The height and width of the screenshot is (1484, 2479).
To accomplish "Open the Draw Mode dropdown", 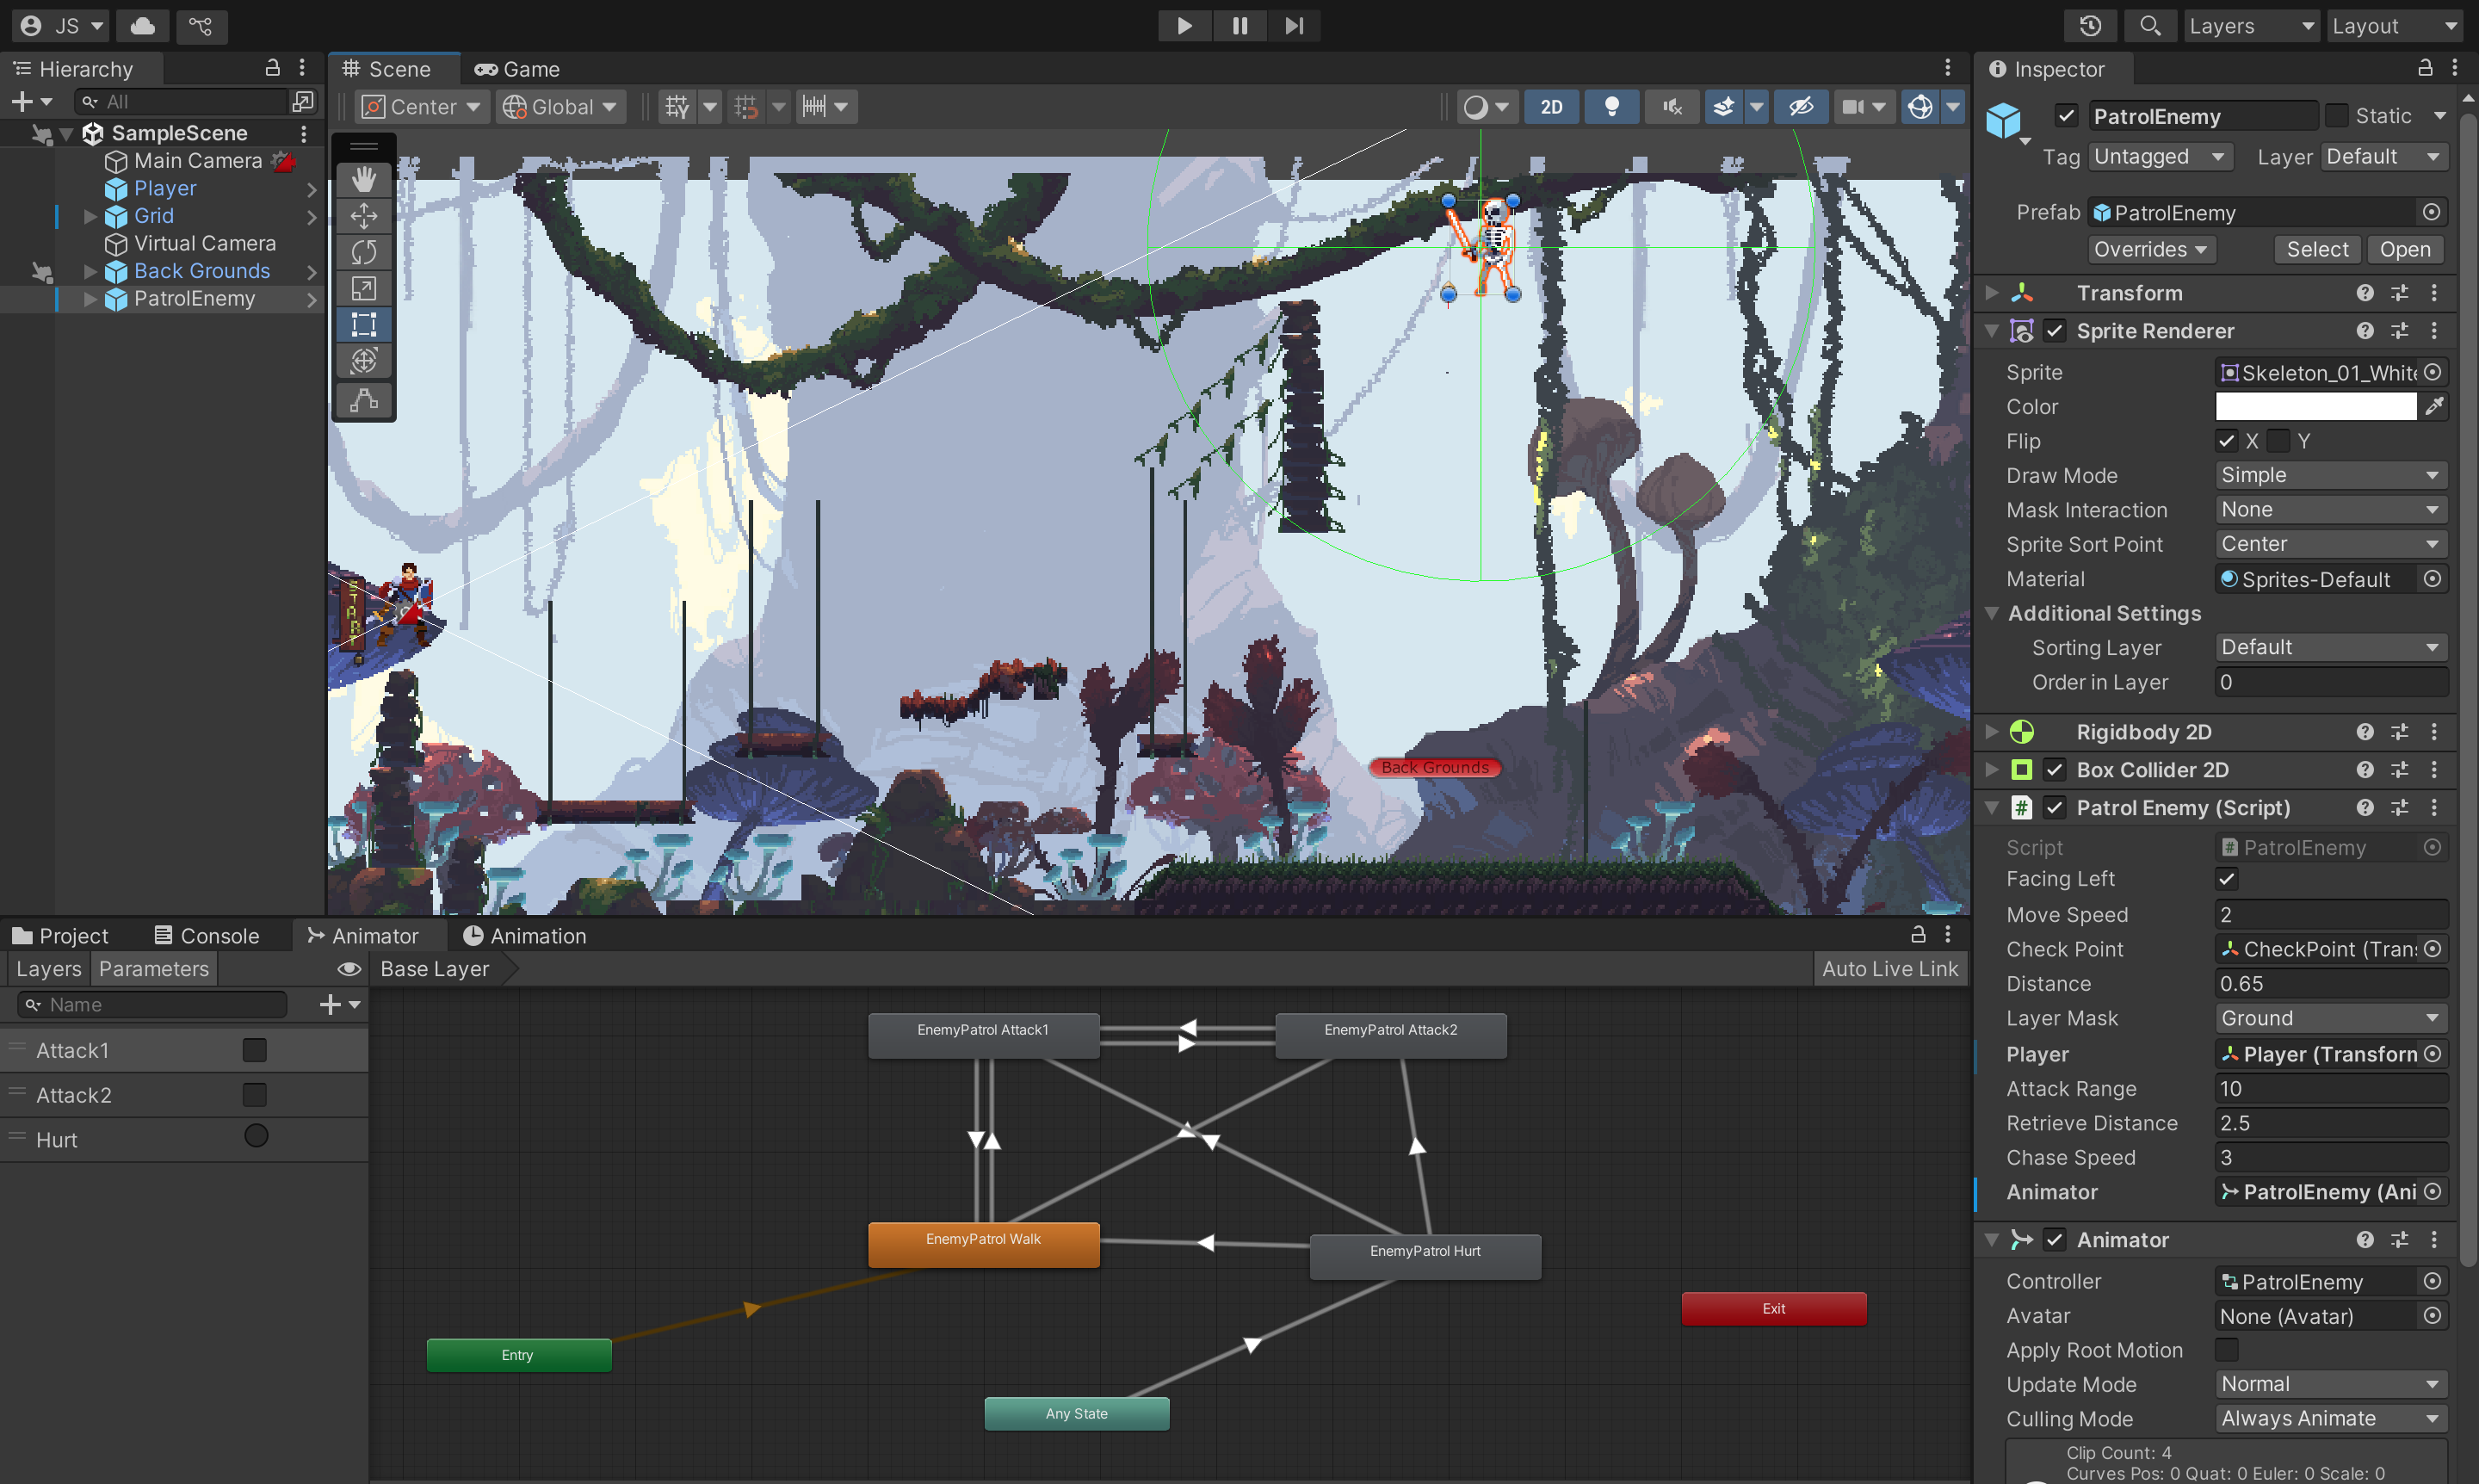I will coord(2330,475).
